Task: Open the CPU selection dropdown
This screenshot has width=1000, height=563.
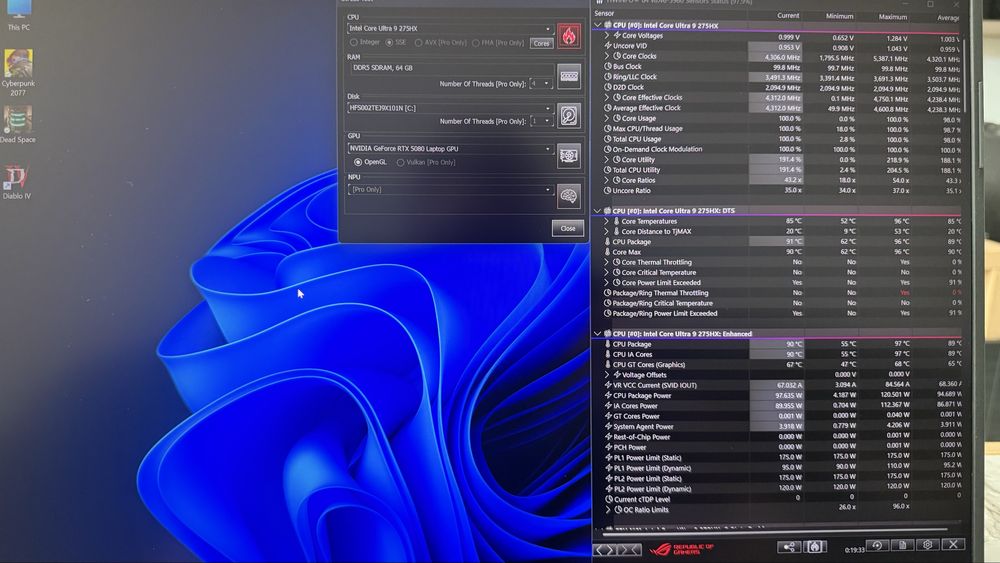Action: (450, 29)
